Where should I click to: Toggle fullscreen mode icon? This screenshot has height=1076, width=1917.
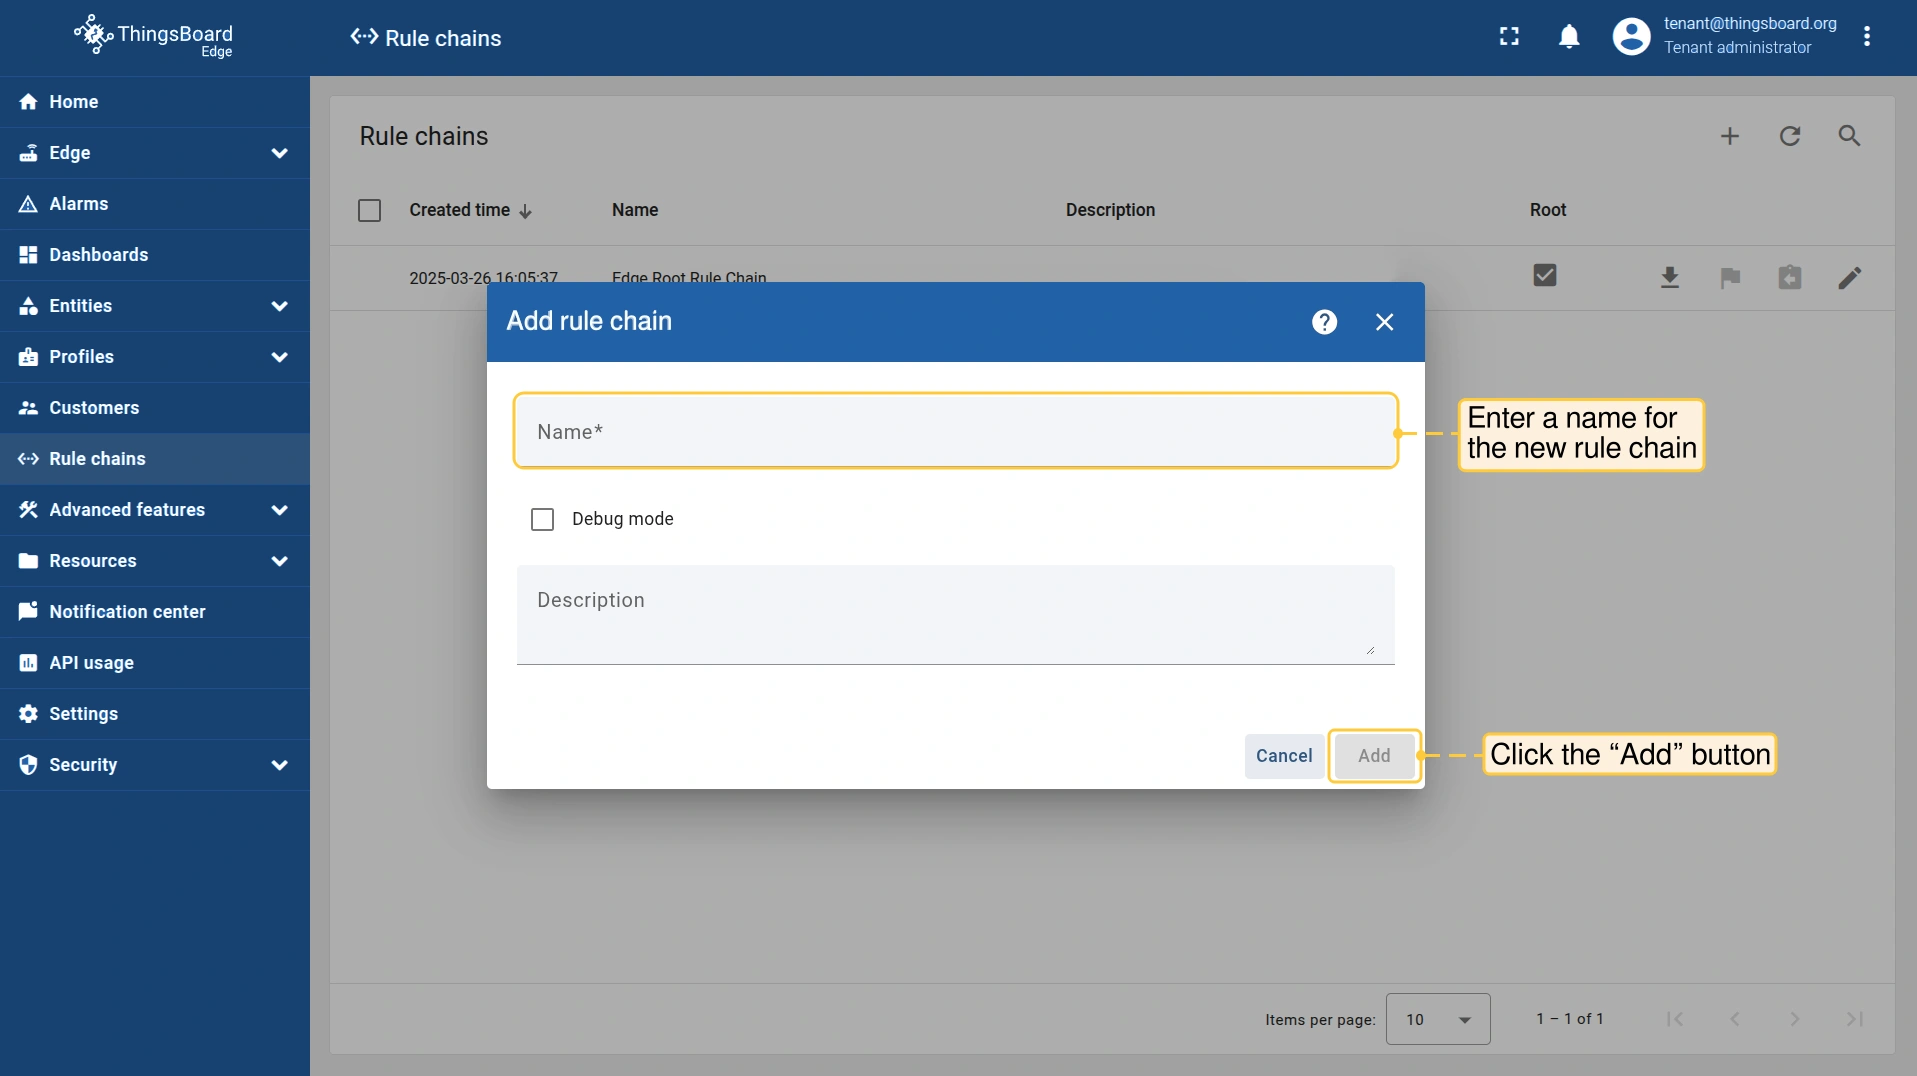(x=1509, y=37)
